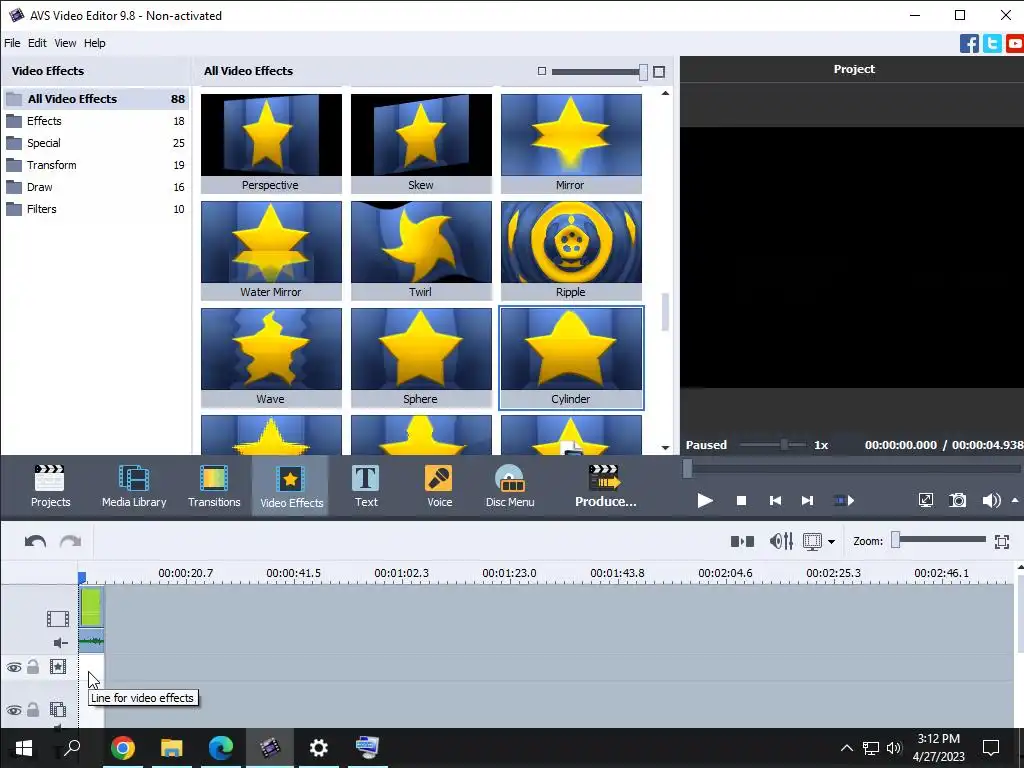Open the audio mixer icon
Screen dimensions: 1024x768
pos(781,541)
